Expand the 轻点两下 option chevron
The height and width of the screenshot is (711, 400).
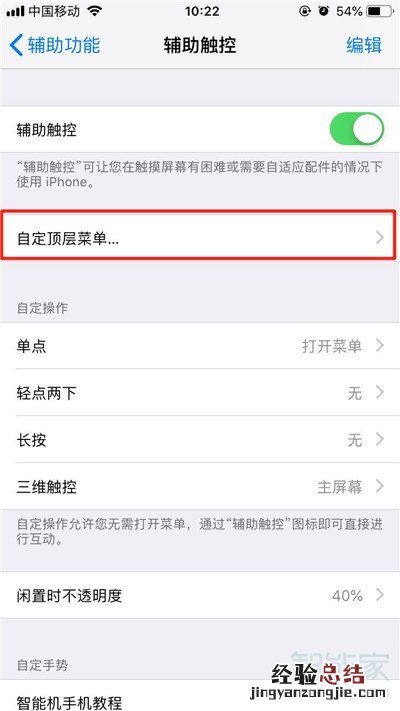pos(380,393)
